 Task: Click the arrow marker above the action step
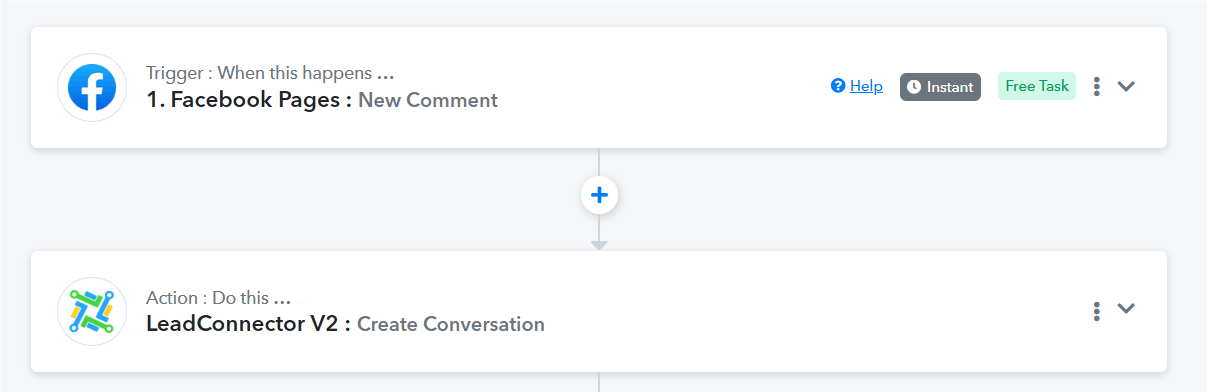(599, 245)
